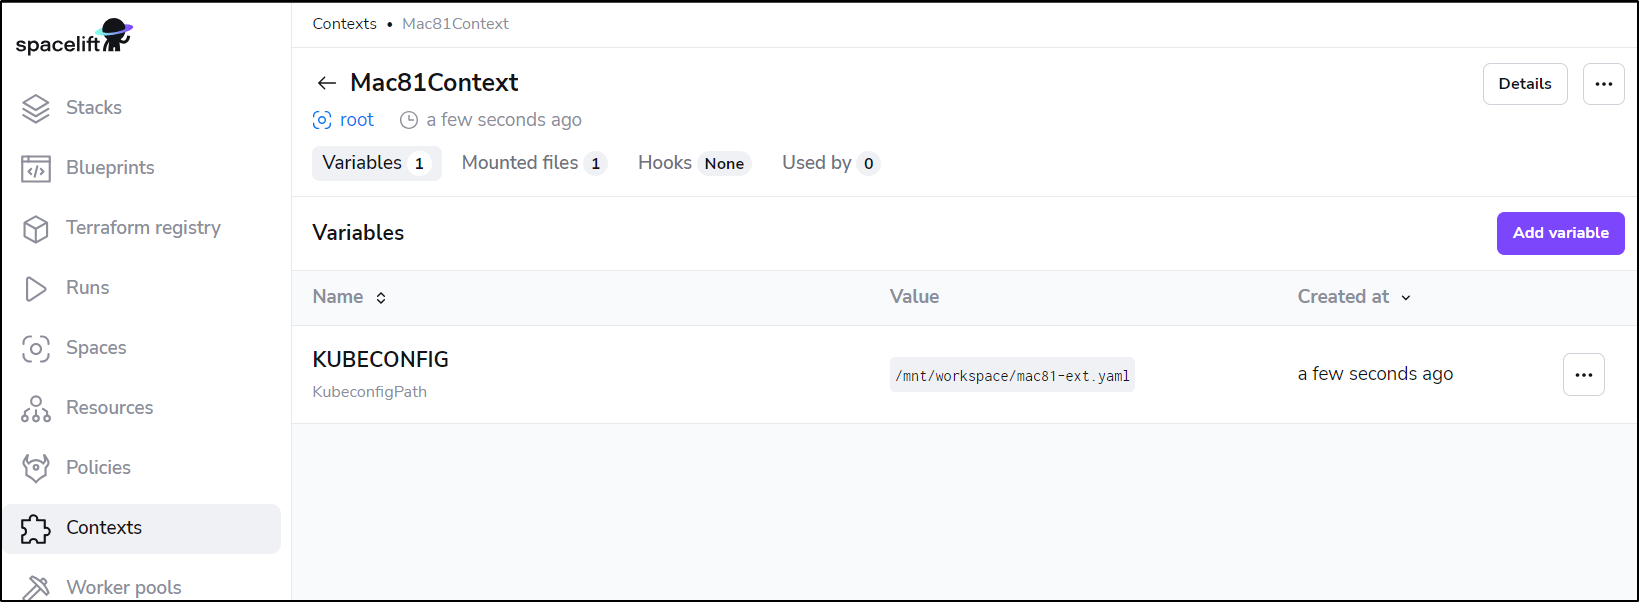Open Terraform registry via its cube icon
The width and height of the screenshot is (1639, 602).
(36, 229)
